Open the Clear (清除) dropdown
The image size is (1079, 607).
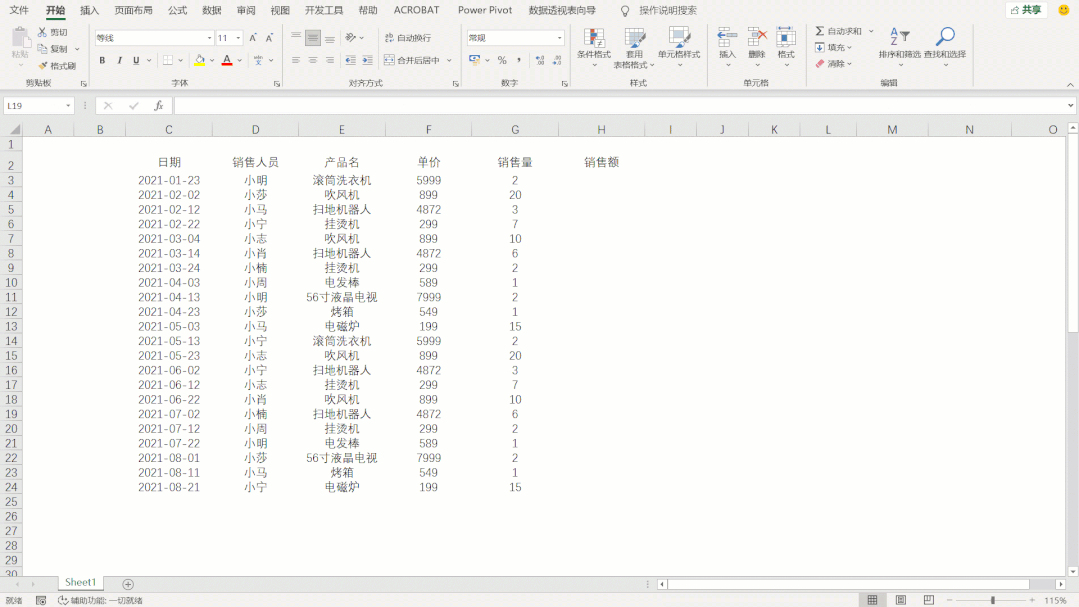click(x=833, y=64)
